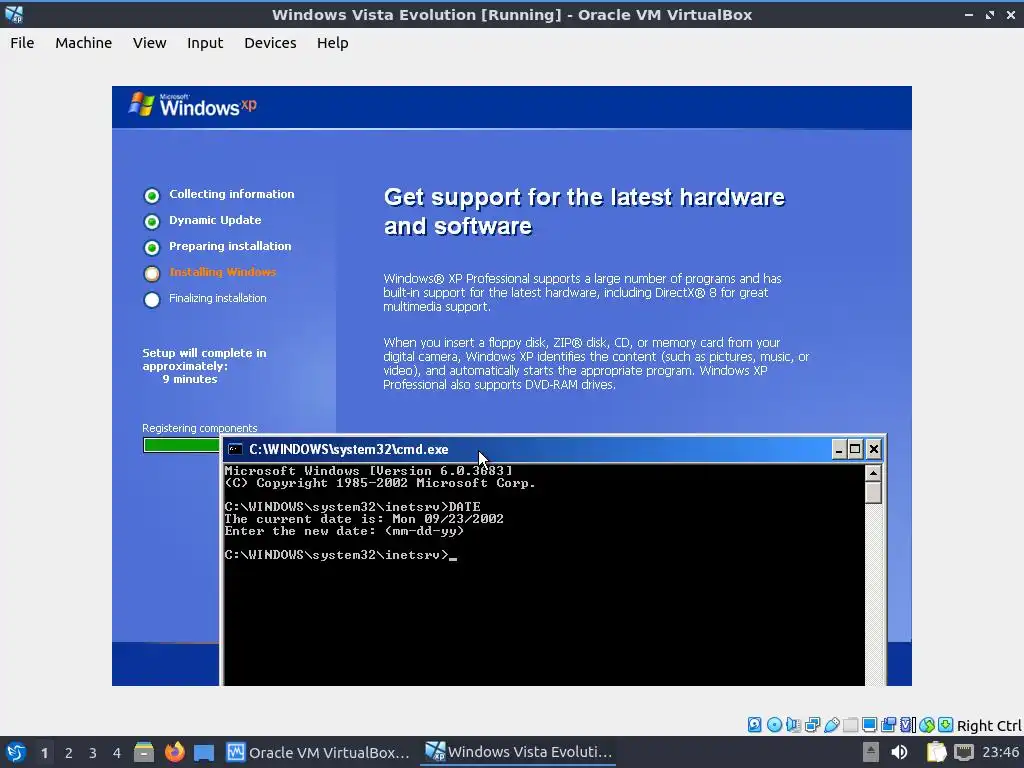This screenshot has width=1024, height=768.
Task: Click the volume speaker tray icon
Action: pos(900,752)
